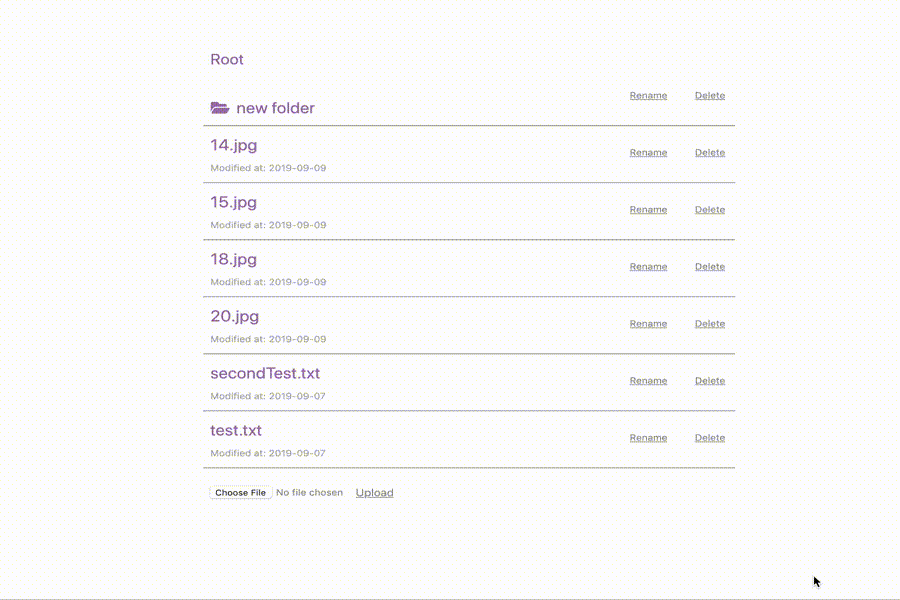Delete secondTest.txt

click(x=710, y=381)
